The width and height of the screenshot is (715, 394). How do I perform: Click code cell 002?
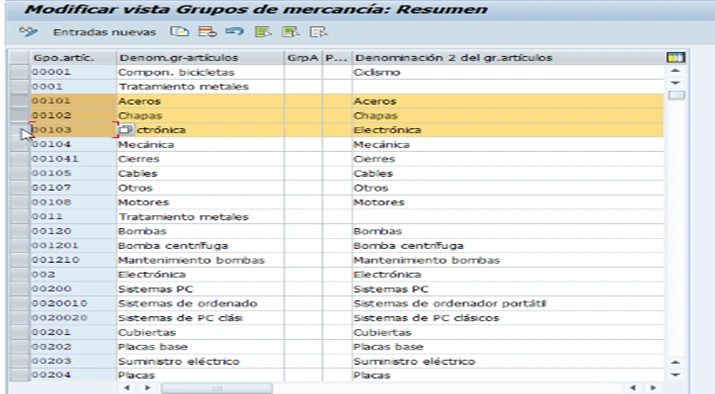(x=73, y=275)
